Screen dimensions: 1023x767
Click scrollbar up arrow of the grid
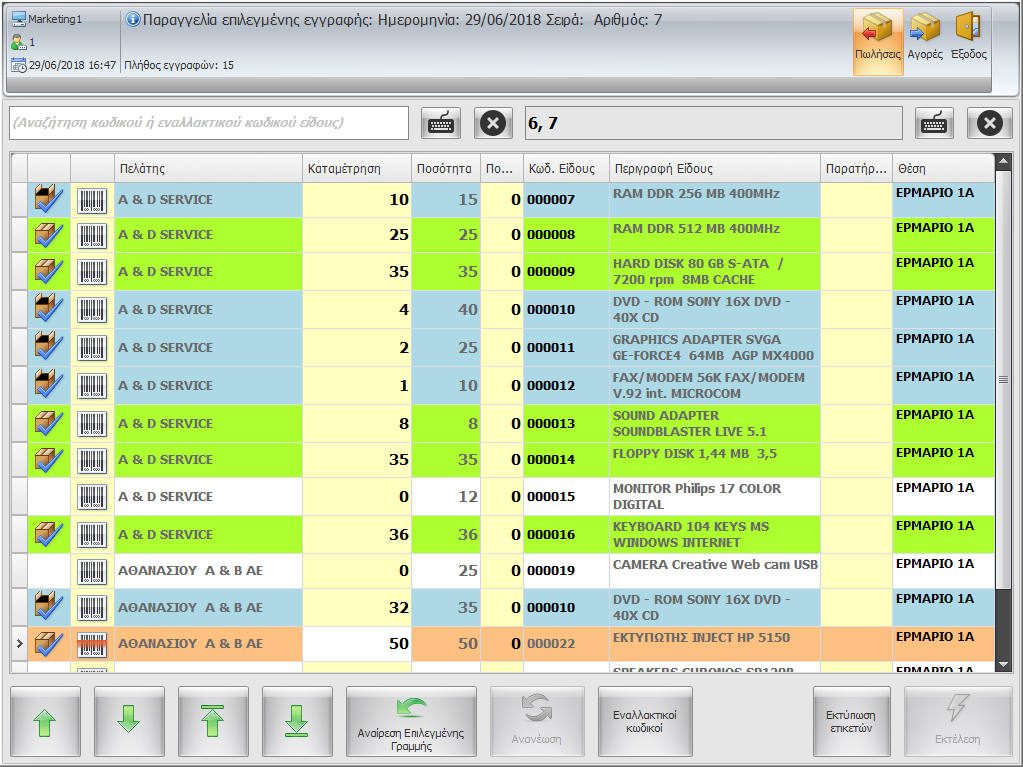[1003, 161]
